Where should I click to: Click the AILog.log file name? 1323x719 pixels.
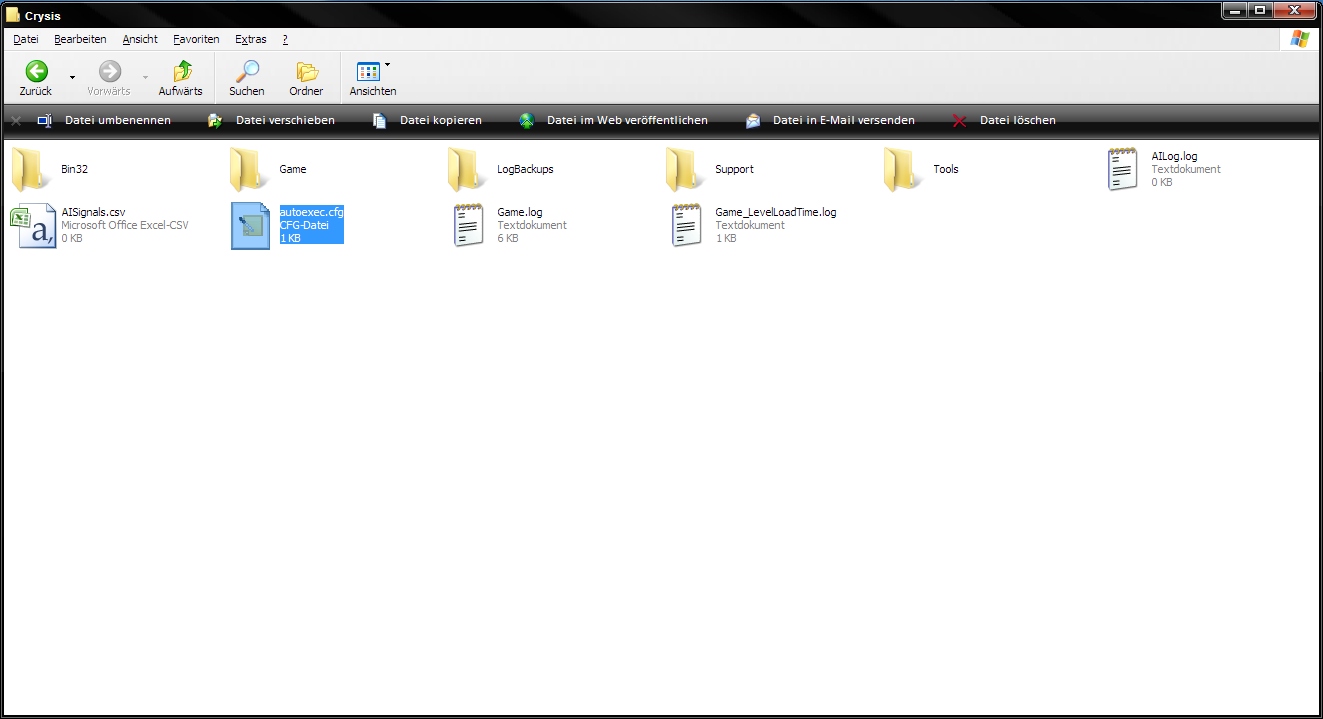coord(1174,157)
